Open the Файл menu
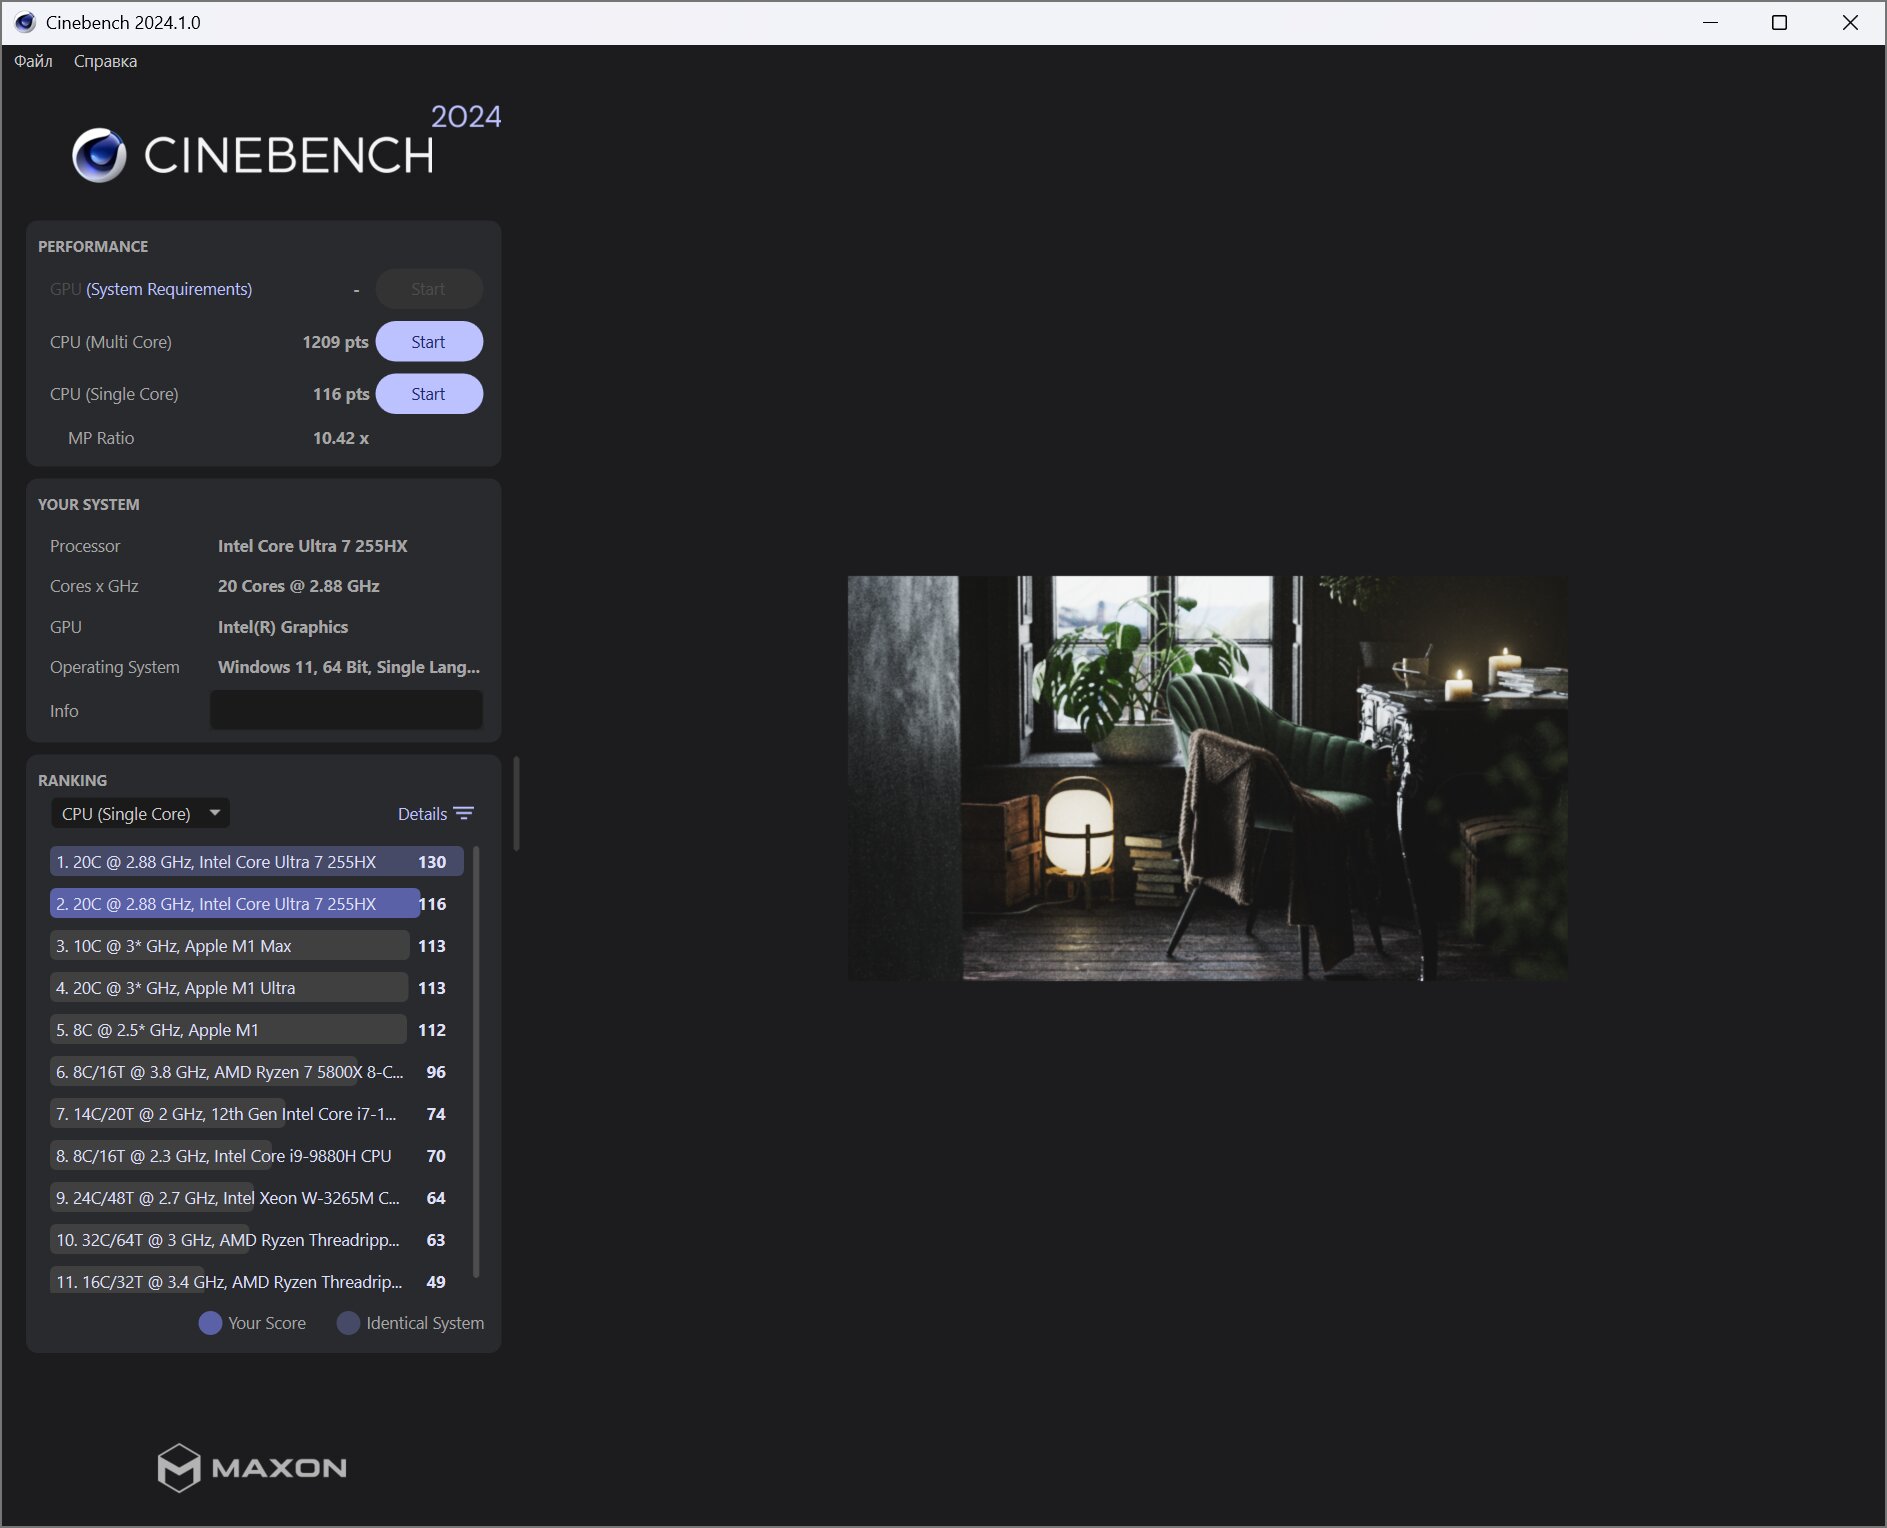Screen dimensions: 1887x1528 pyautogui.click(x=33, y=61)
